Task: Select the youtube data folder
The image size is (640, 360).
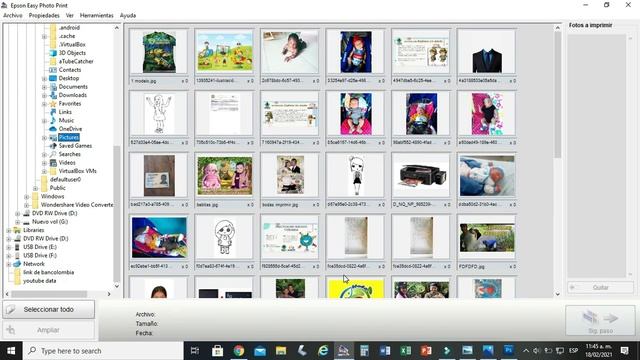Action: (x=40, y=281)
